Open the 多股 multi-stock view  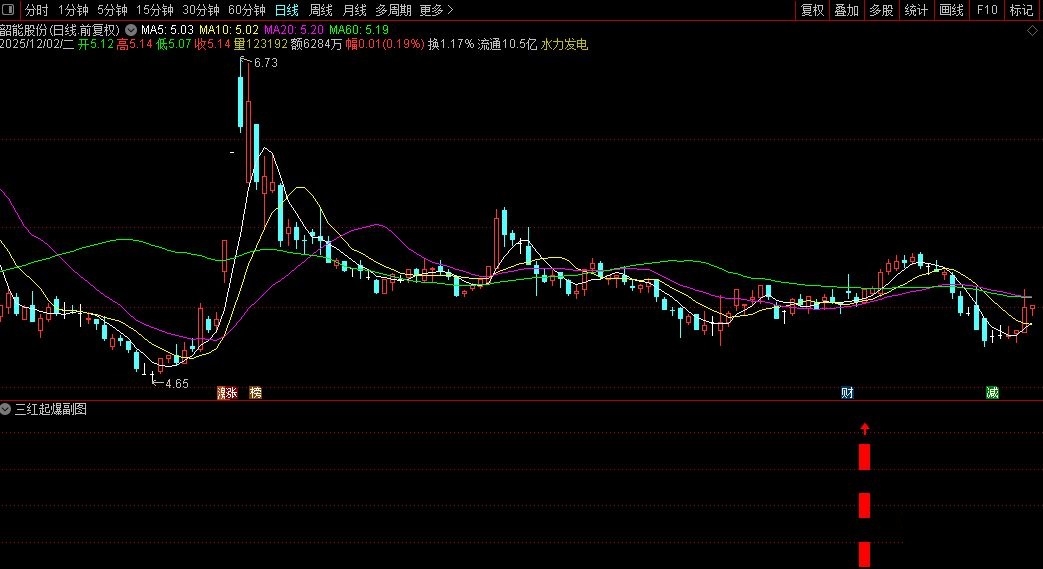(881, 10)
